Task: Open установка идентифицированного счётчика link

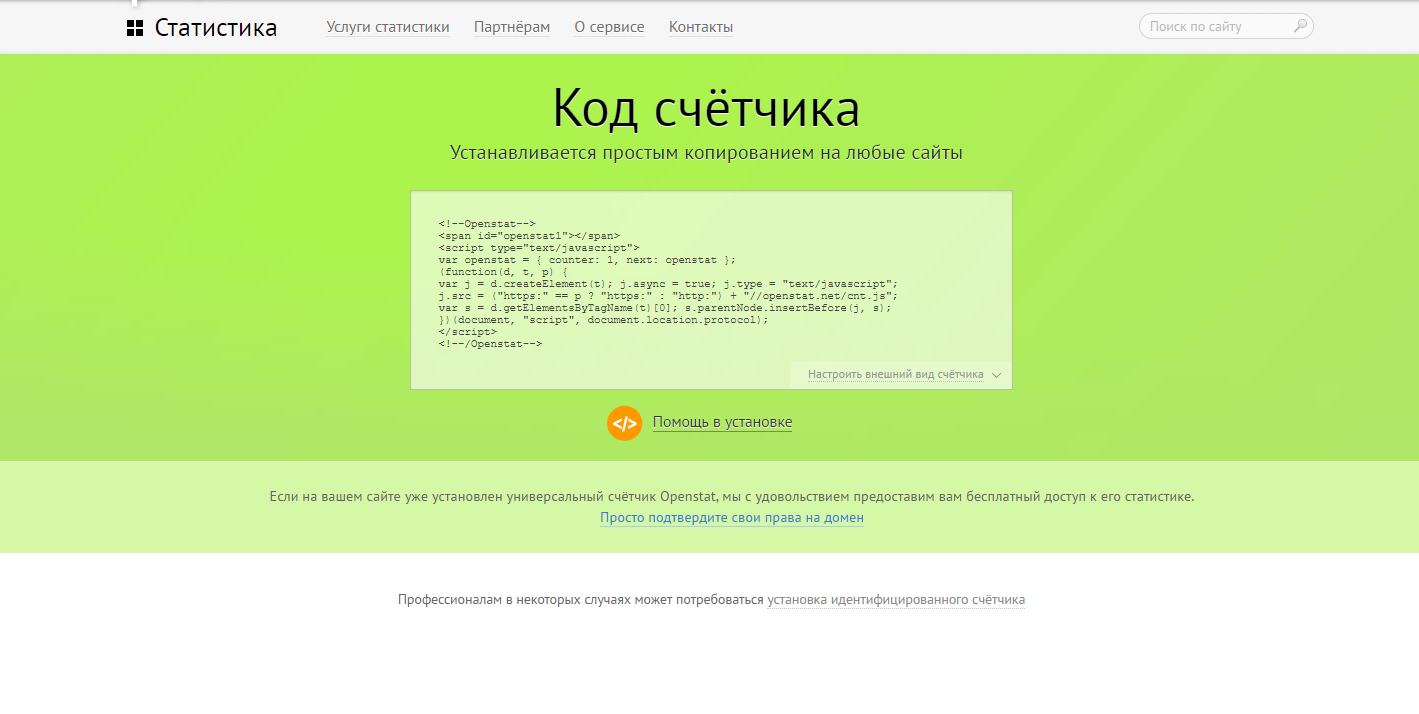Action: pos(894,598)
